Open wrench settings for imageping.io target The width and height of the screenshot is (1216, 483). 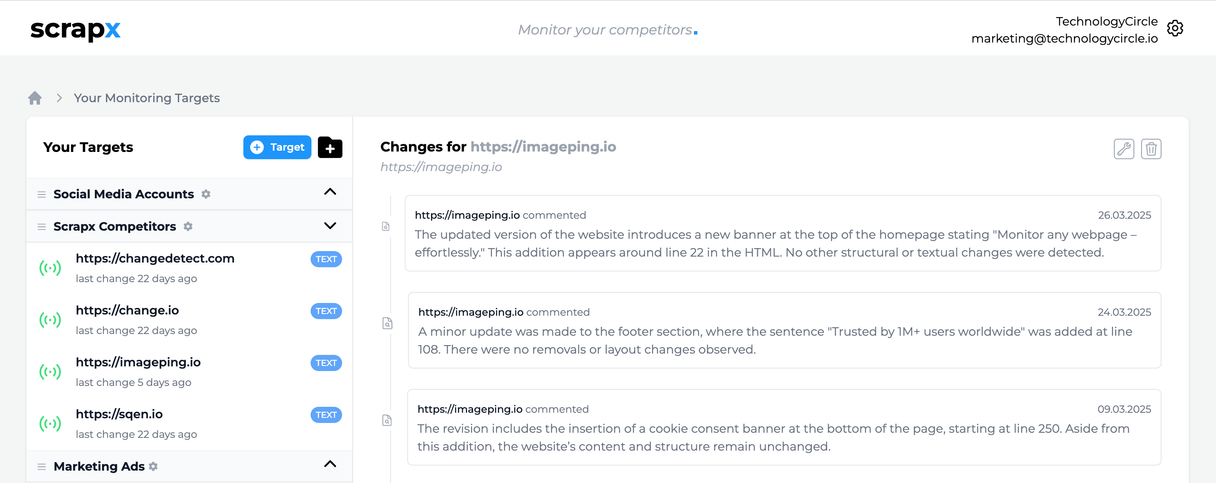coord(1124,149)
